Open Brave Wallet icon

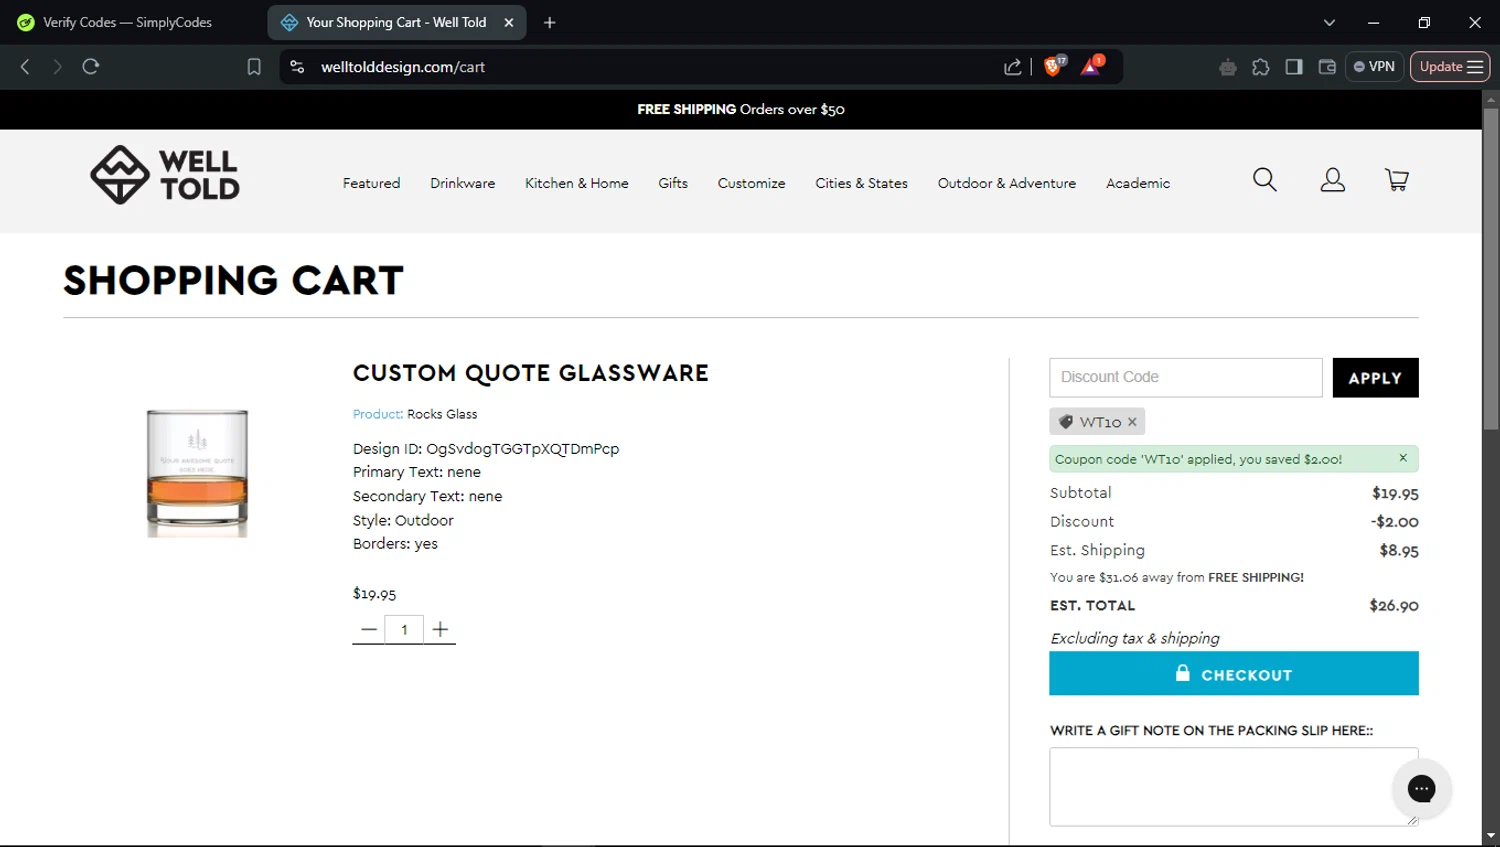(1327, 67)
